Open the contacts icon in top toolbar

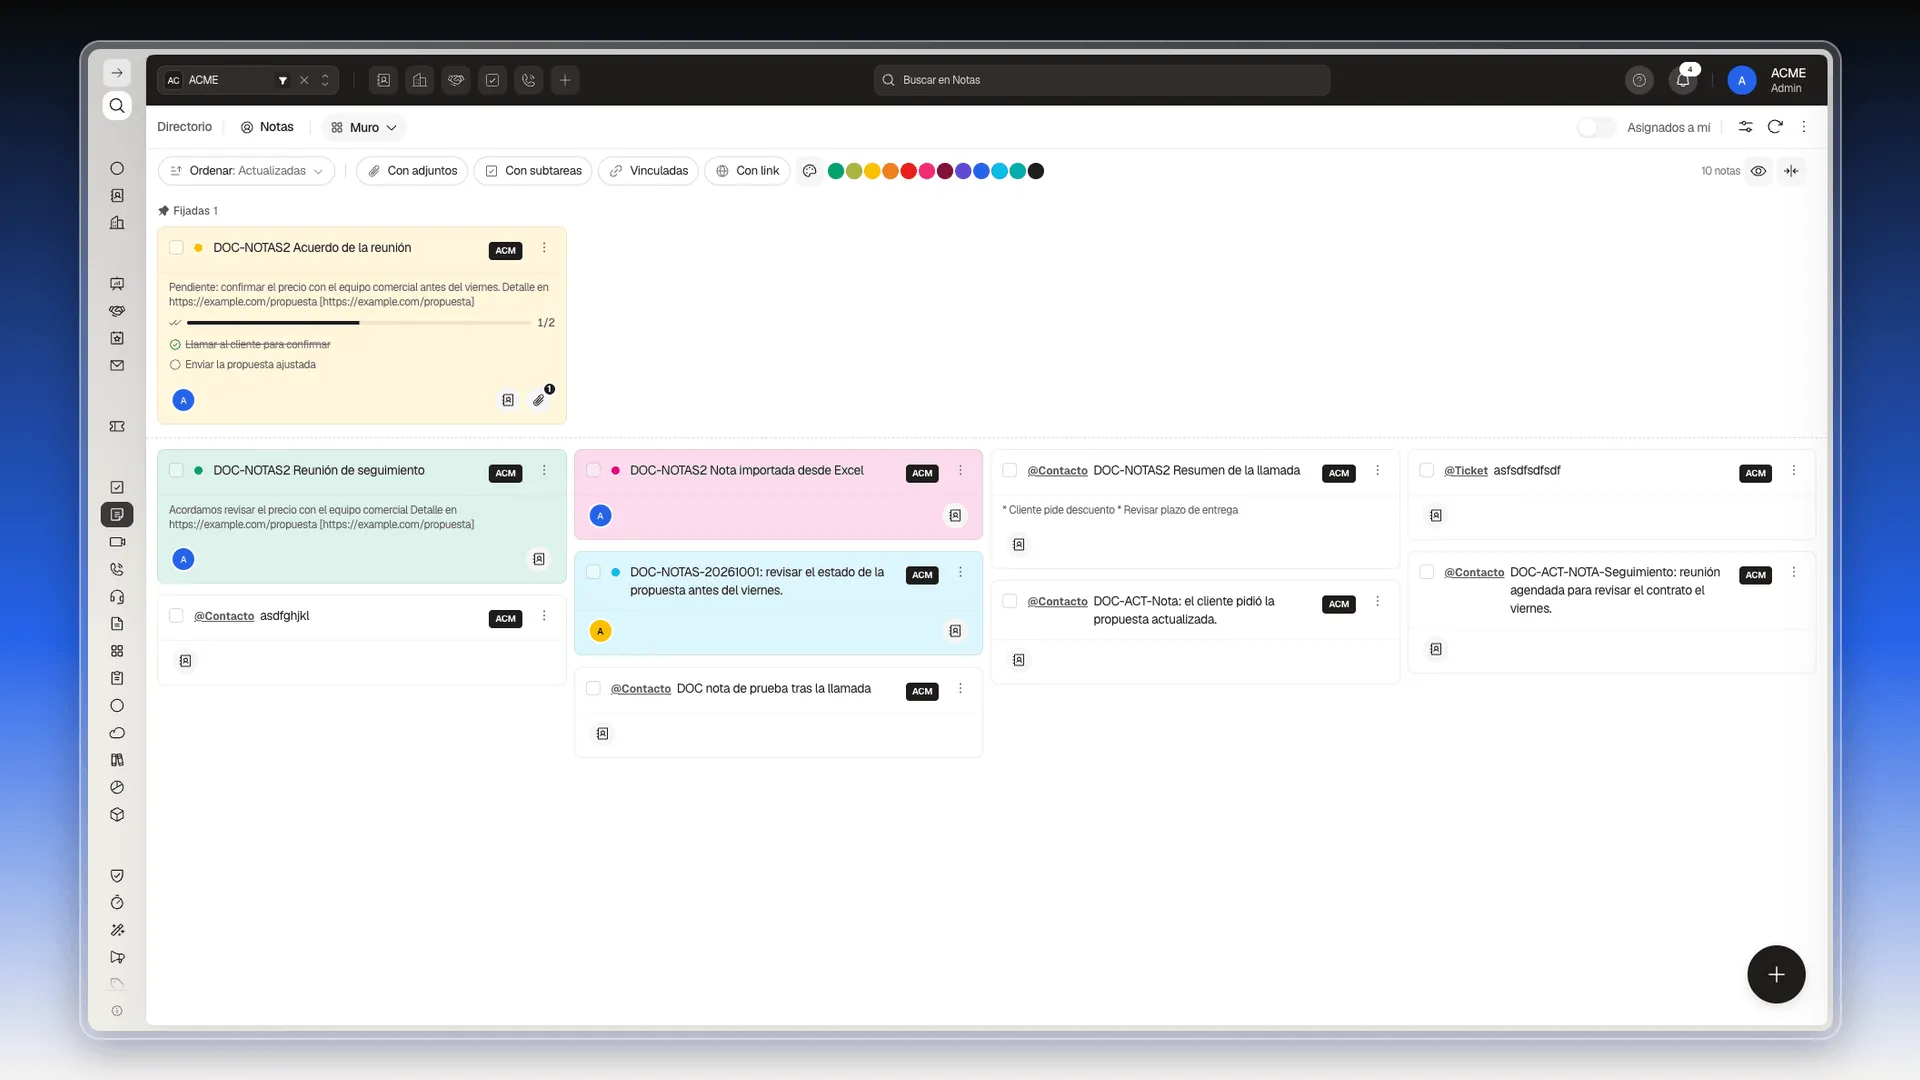383,80
